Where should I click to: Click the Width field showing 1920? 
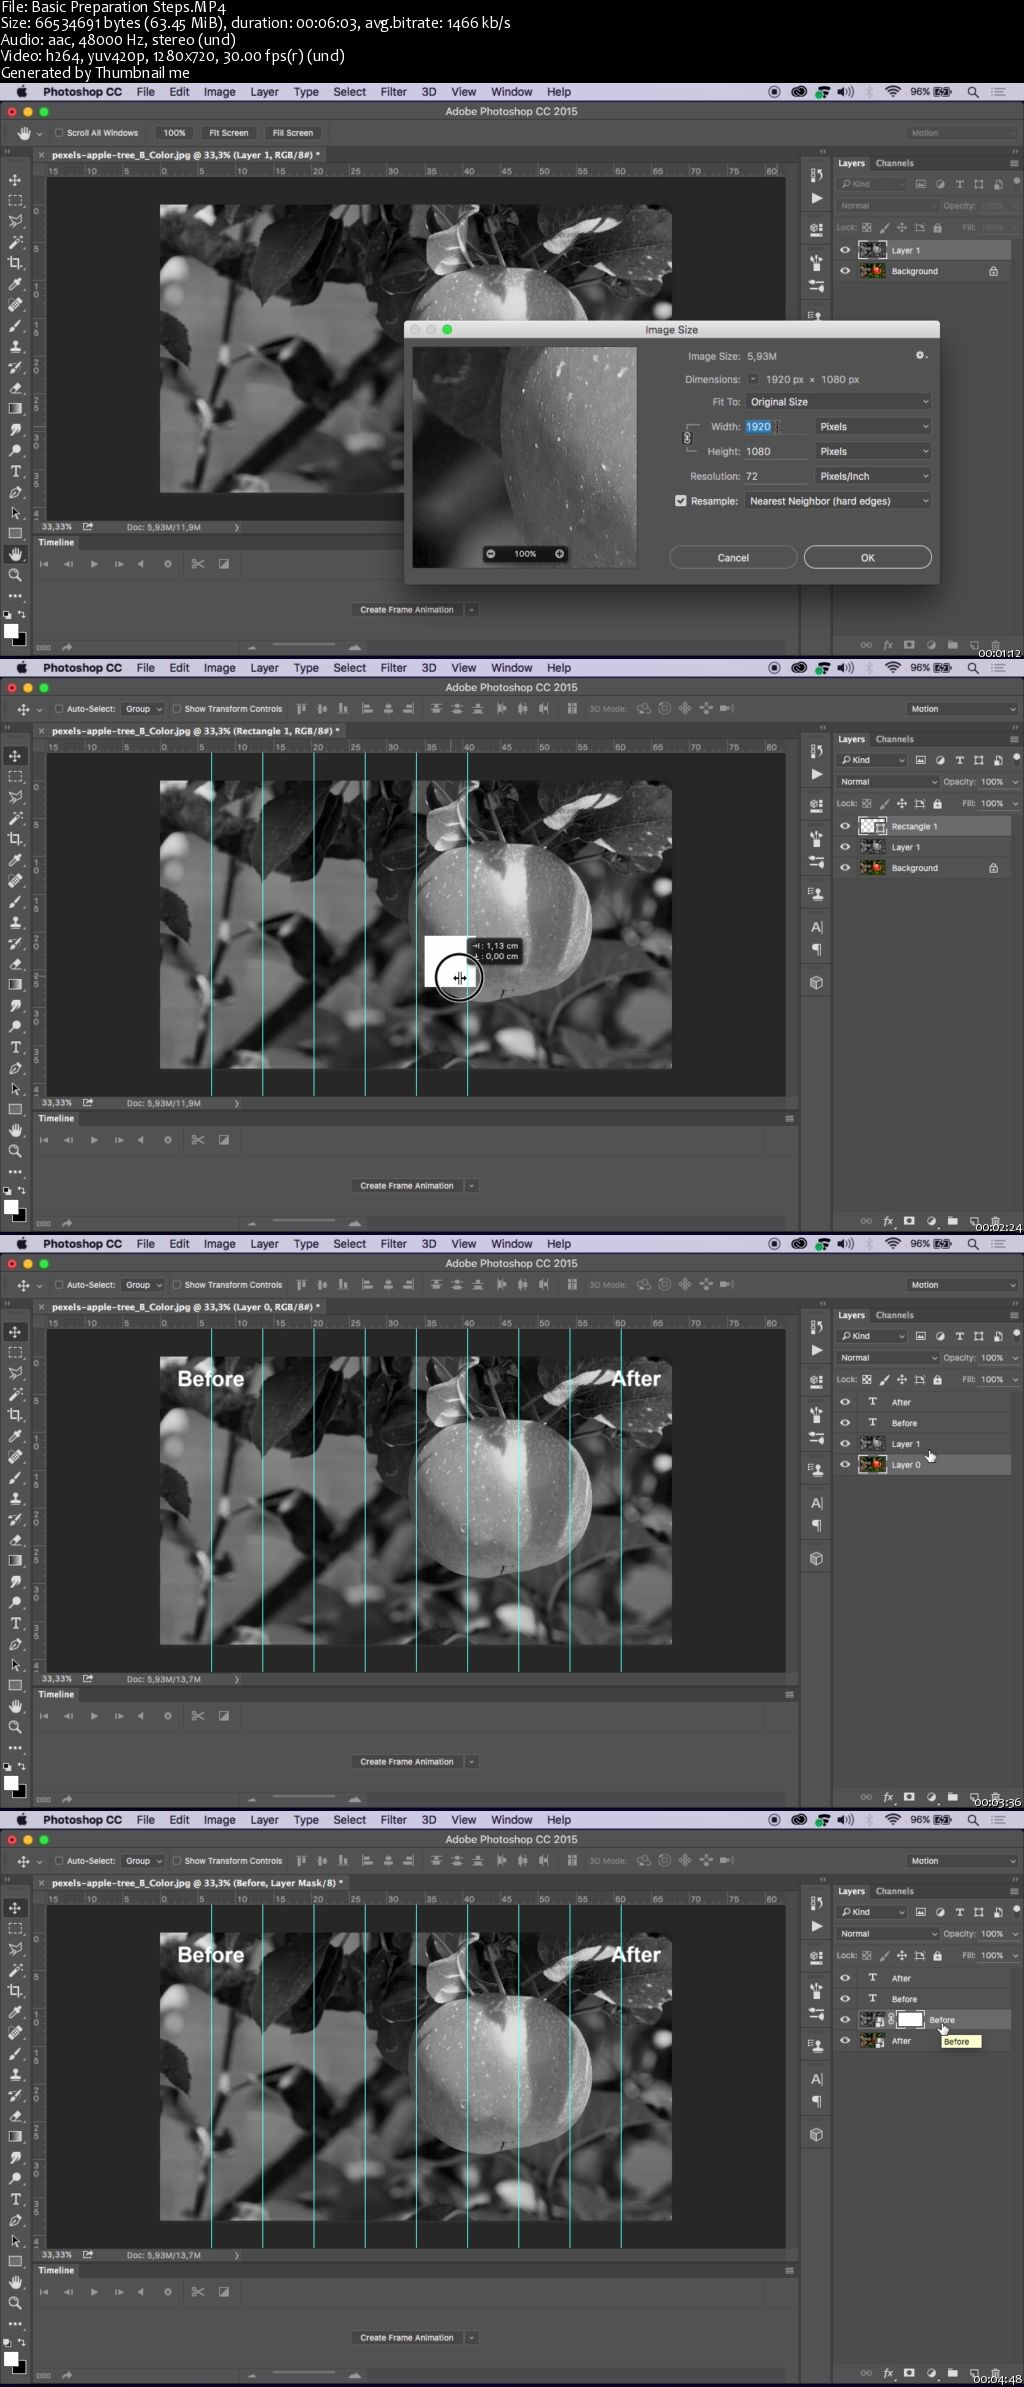[775, 426]
